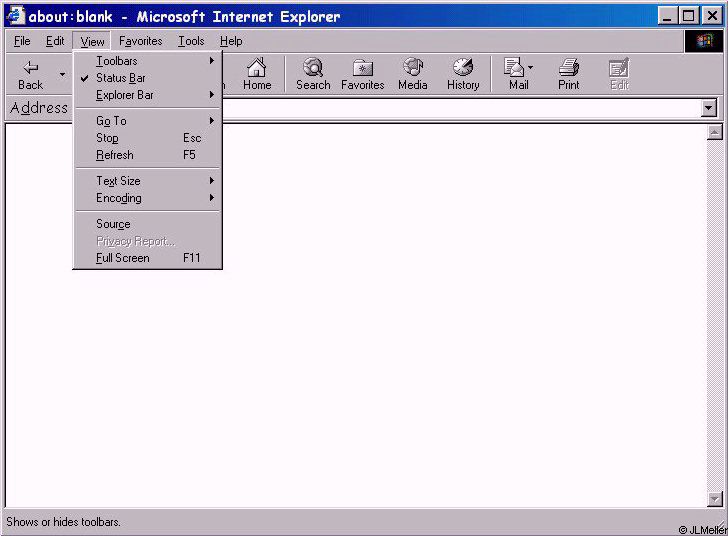Open the Search pane from the toolbar
The image size is (728, 536).
pyautogui.click(x=313, y=74)
